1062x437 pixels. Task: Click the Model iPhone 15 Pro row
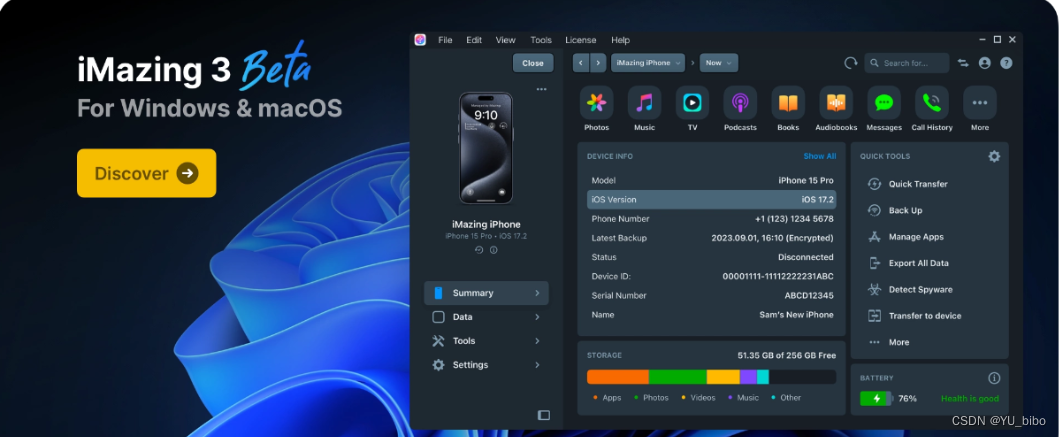[711, 181]
